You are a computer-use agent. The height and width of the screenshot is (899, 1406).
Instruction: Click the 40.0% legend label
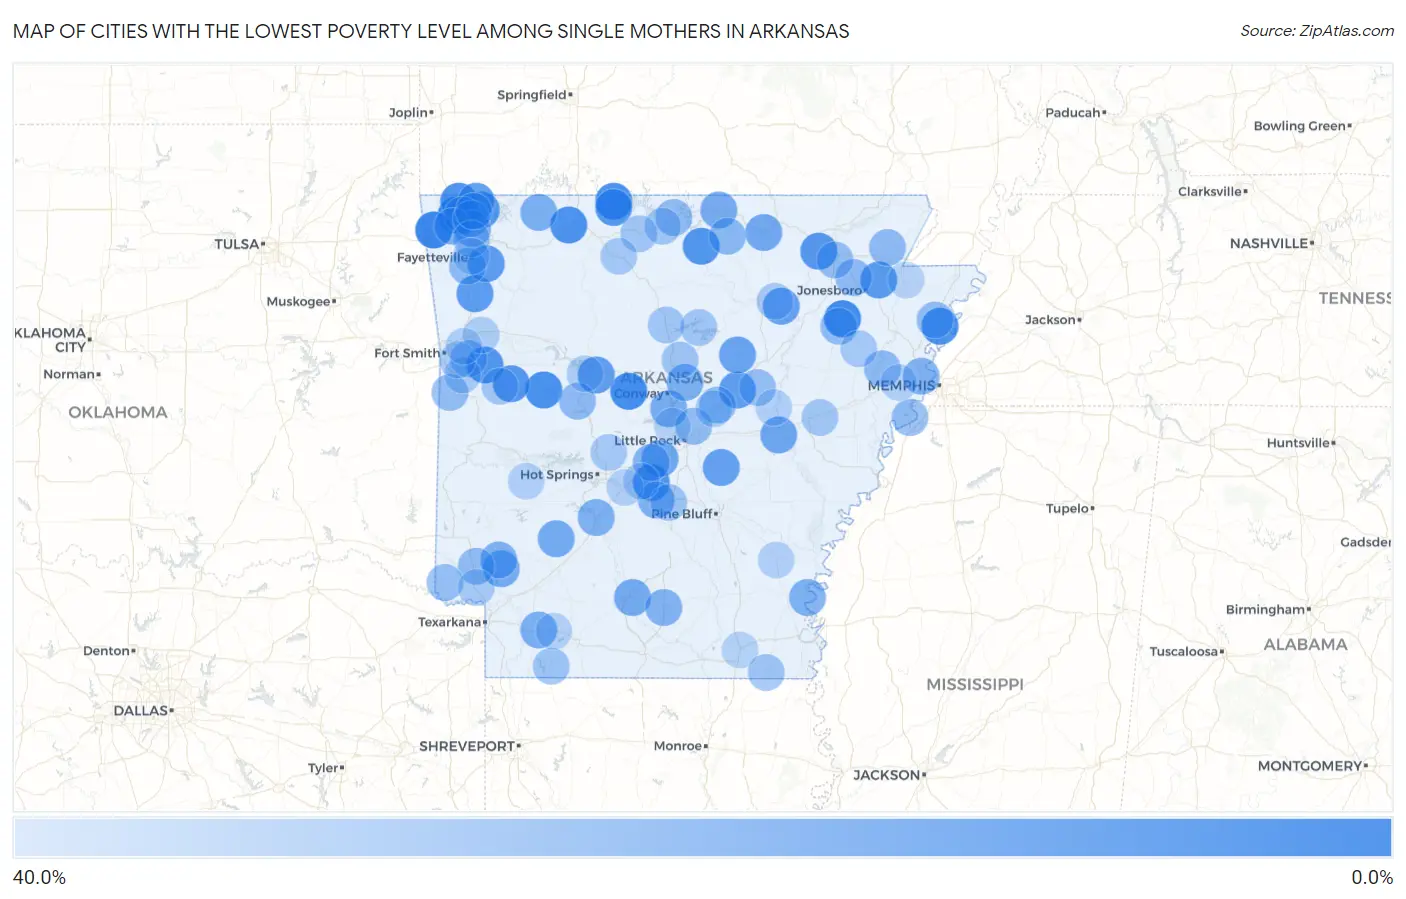[39, 877]
